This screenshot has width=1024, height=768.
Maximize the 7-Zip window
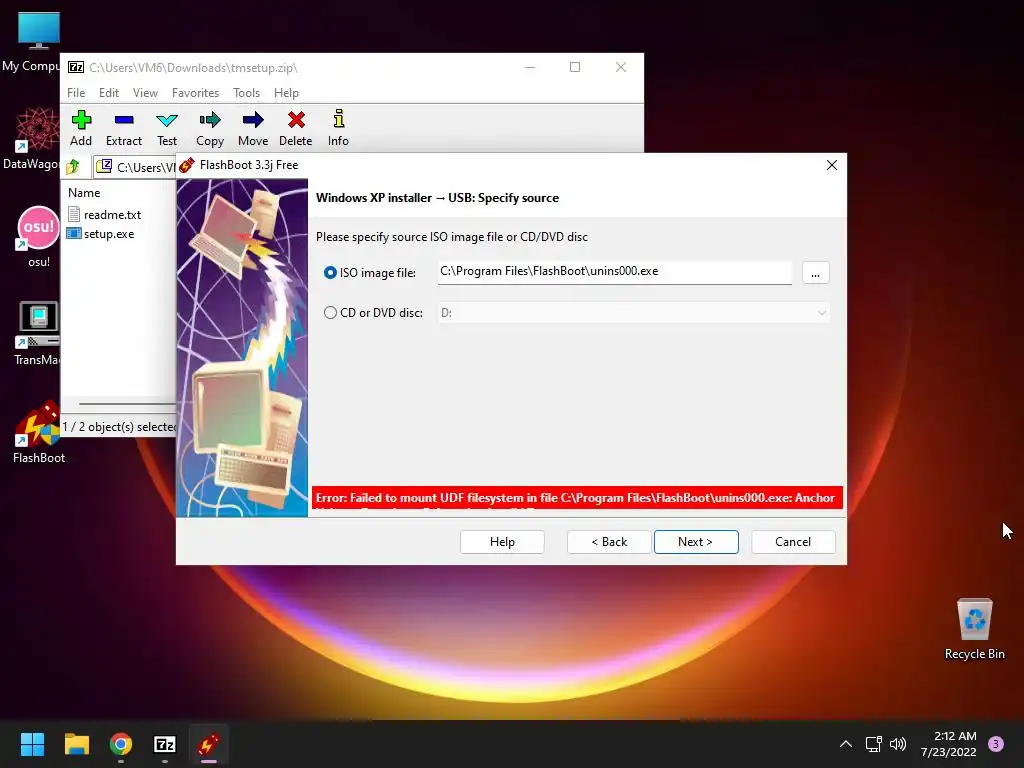coord(575,67)
